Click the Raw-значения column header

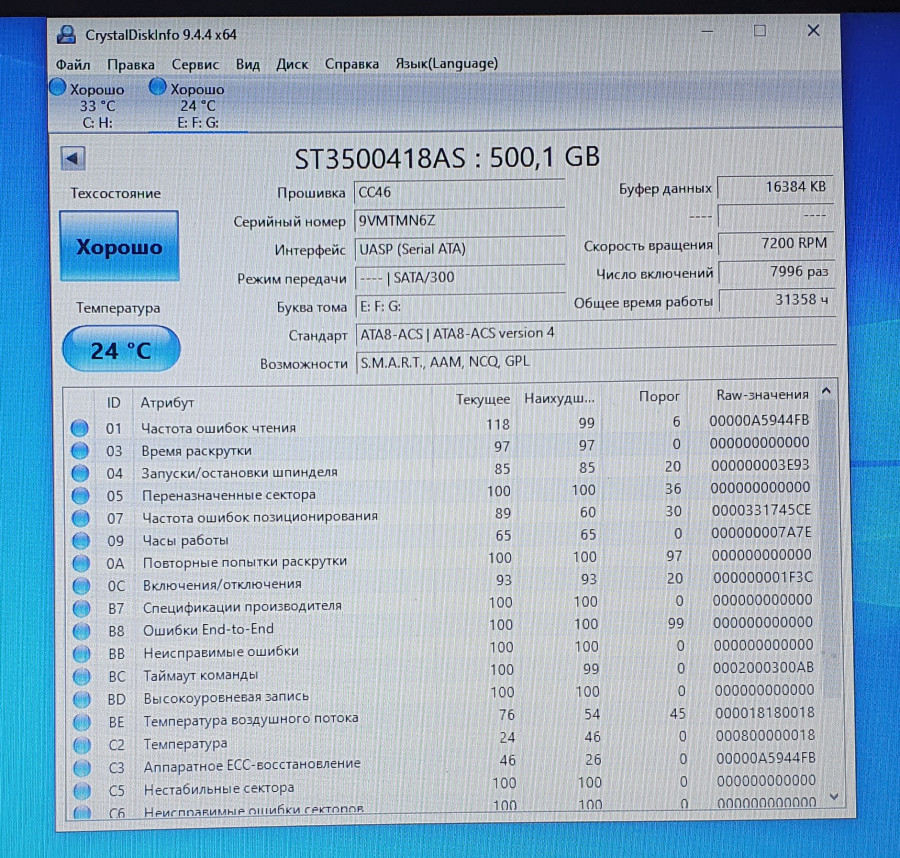[x=754, y=395]
